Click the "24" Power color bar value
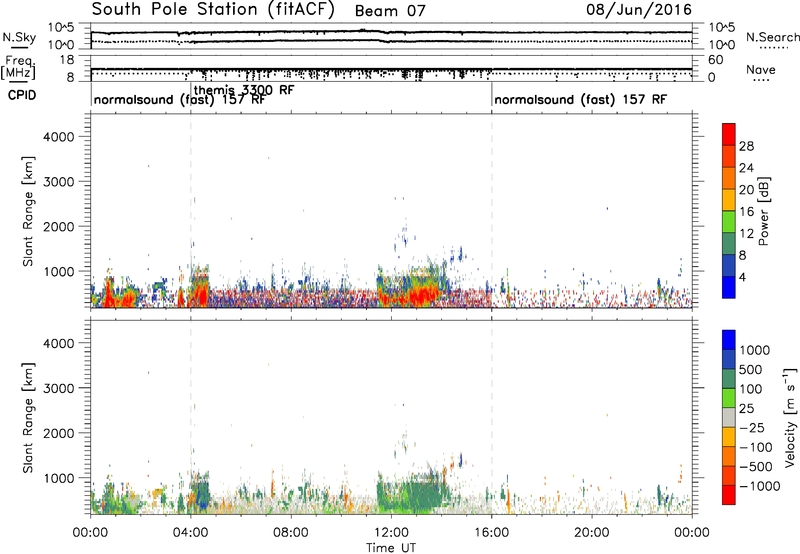The height and width of the screenshot is (554, 800). click(x=746, y=168)
